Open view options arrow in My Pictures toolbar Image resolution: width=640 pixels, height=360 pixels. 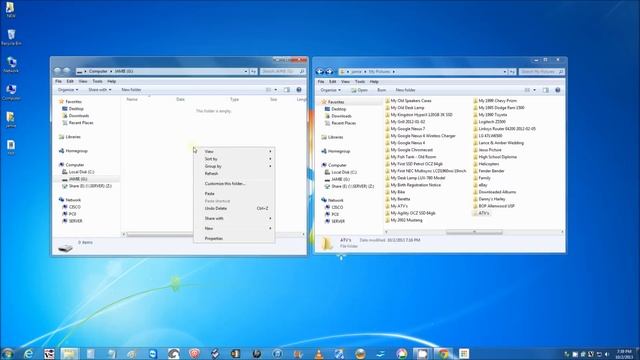[x=534, y=90]
